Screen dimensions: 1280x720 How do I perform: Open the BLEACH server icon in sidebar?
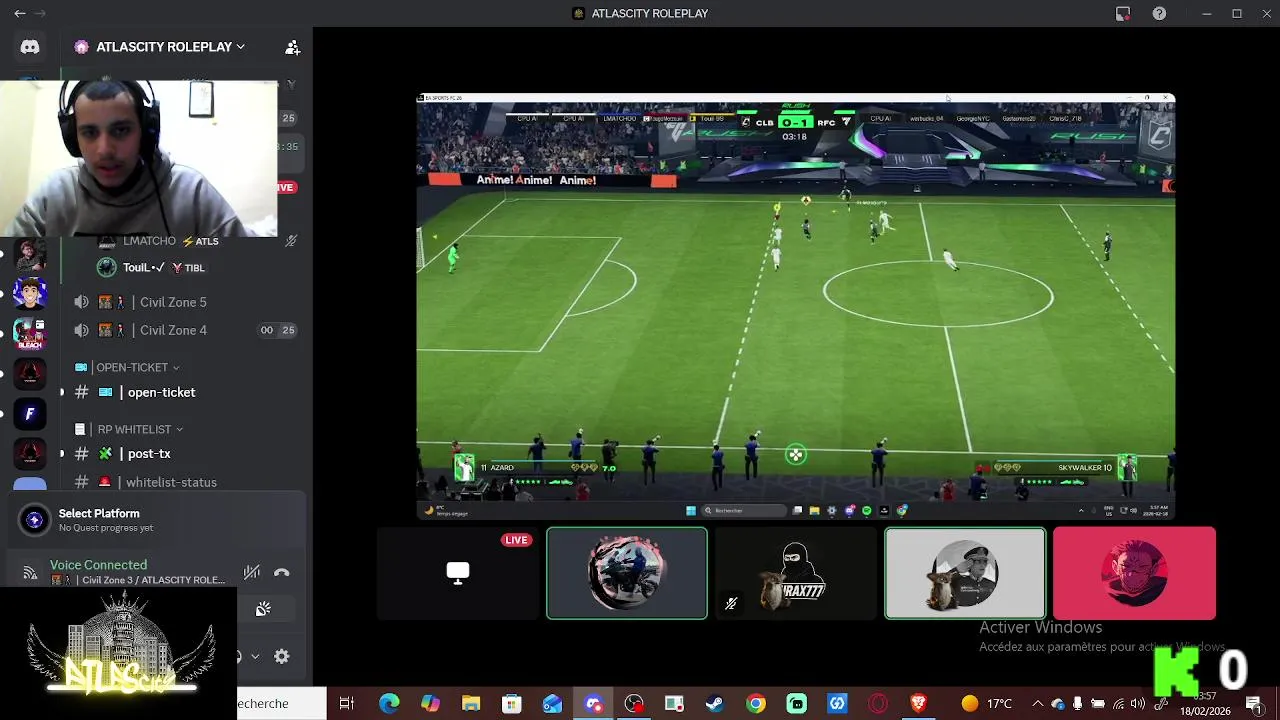point(29,333)
